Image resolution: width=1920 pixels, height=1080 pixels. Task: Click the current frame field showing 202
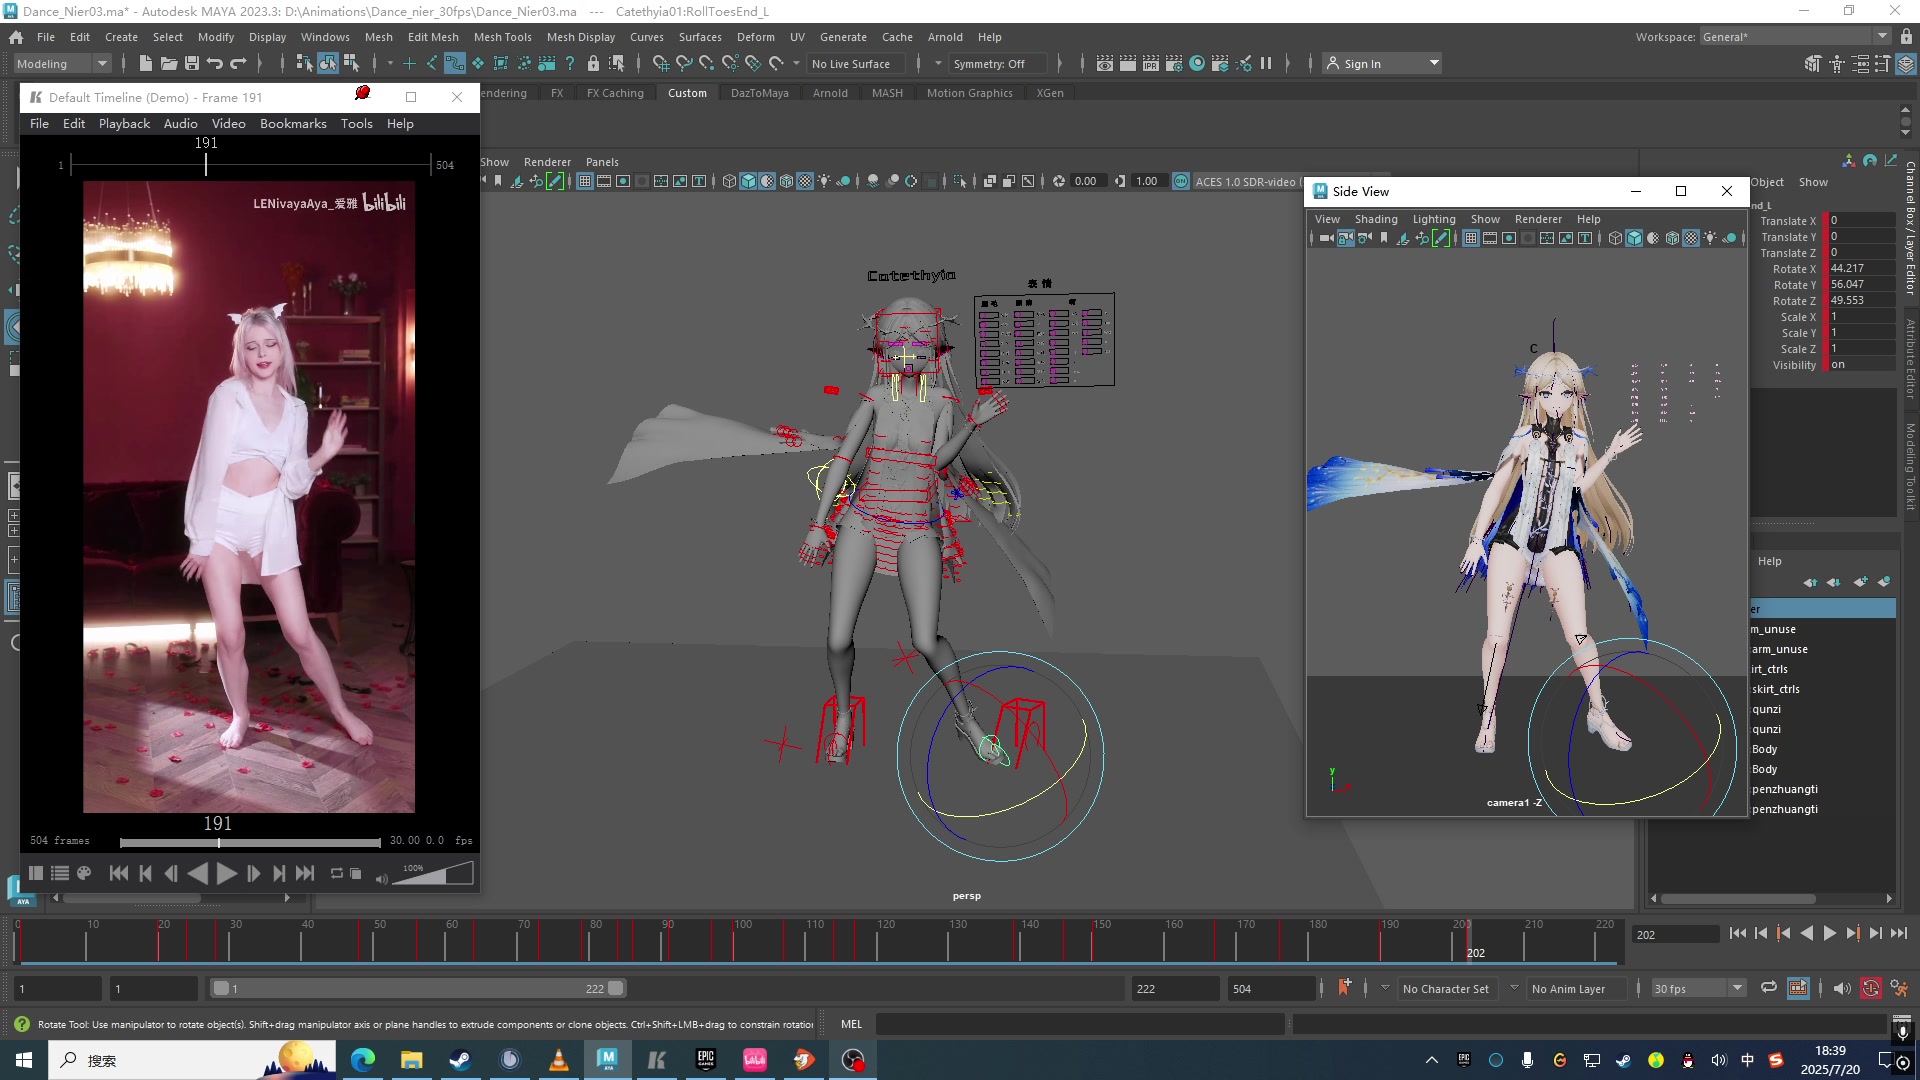point(1675,934)
